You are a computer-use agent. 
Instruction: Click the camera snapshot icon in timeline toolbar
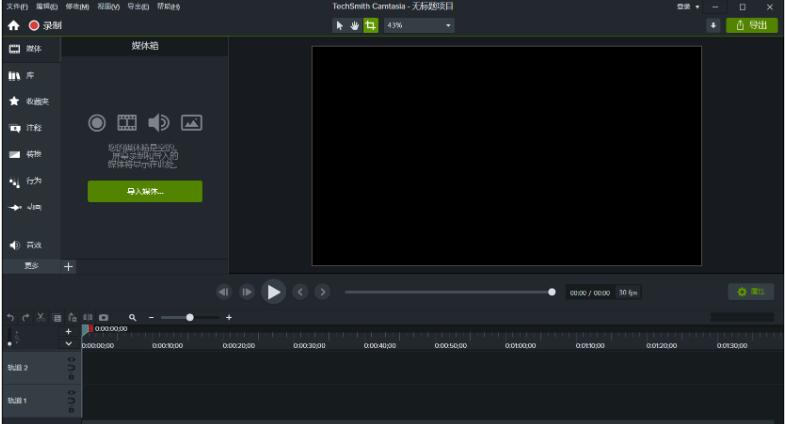point(104,317)
